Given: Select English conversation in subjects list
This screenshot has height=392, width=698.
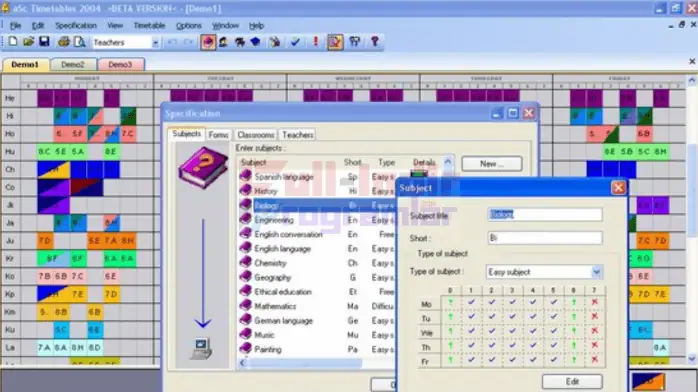Looking at the screenshot, I should tap(288, 234).
